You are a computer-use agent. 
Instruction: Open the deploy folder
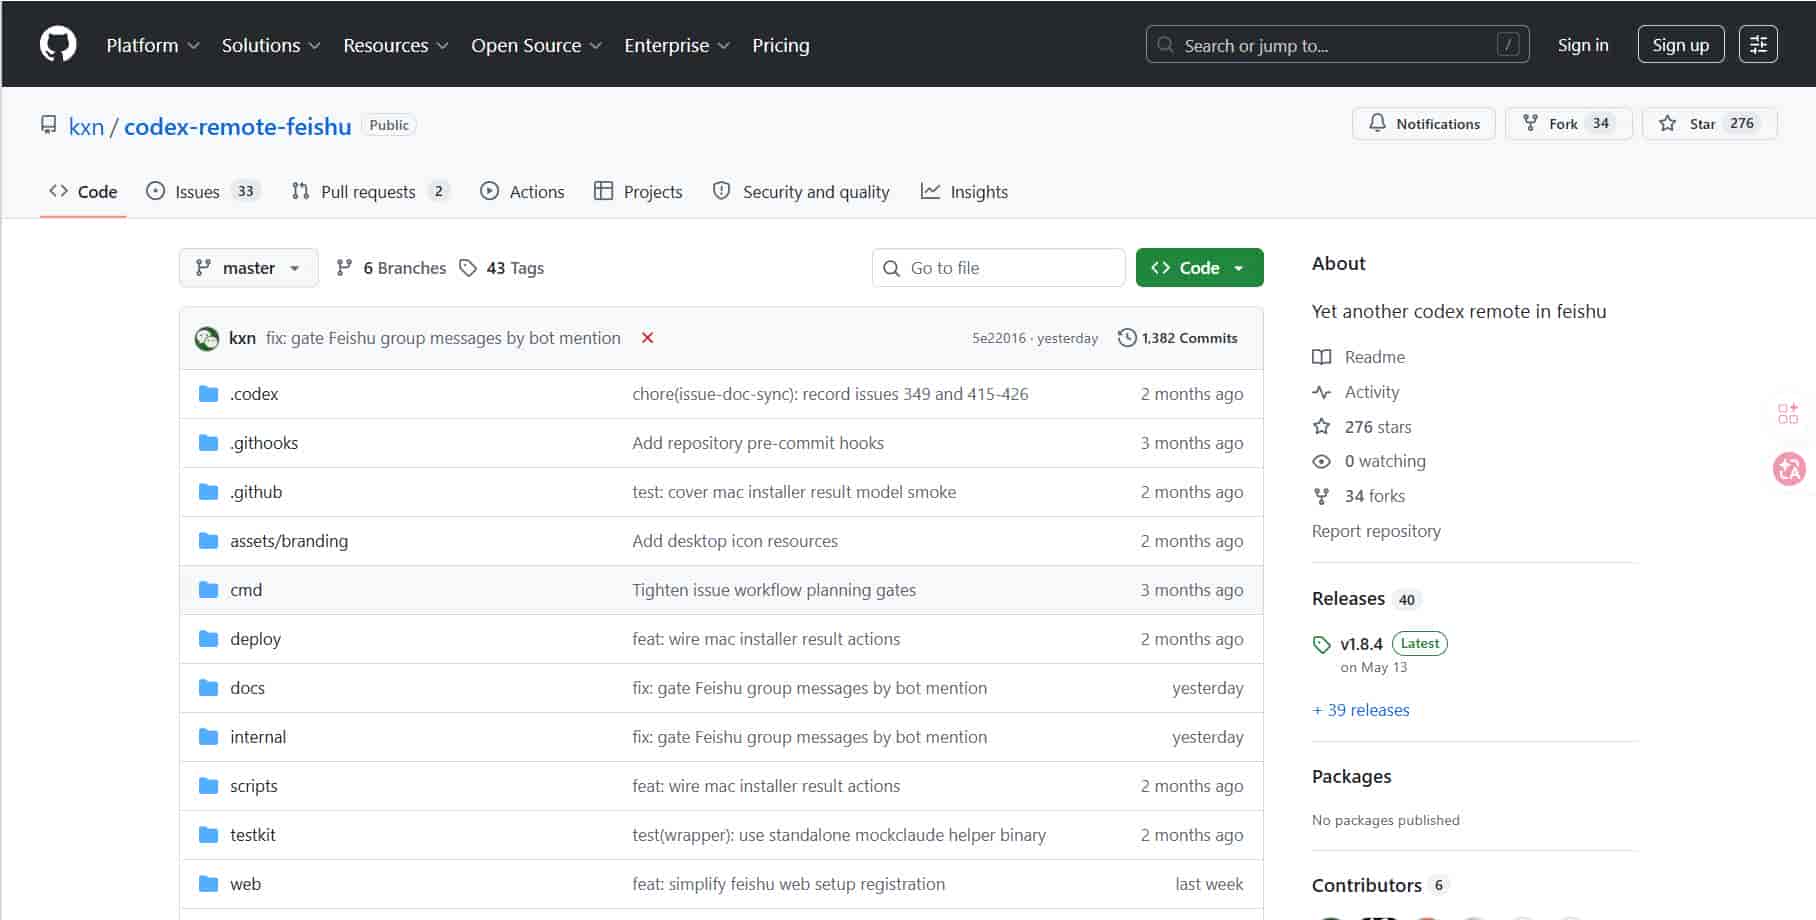[255, 639]
